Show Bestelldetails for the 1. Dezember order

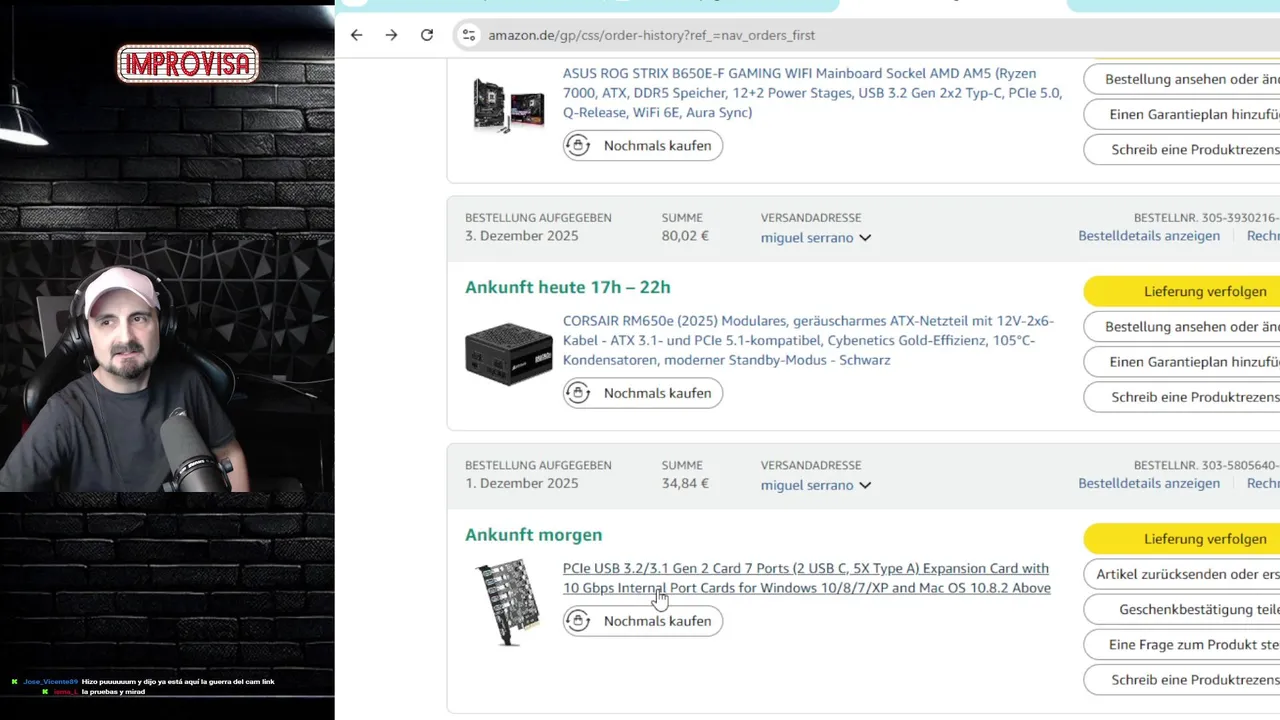tap(1149, 483)
